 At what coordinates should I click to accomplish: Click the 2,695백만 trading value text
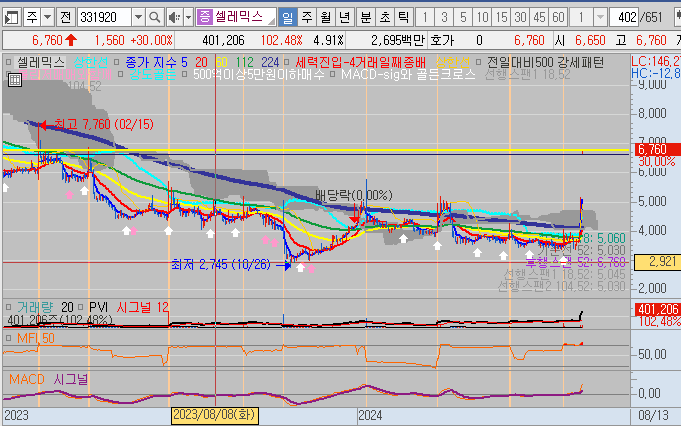(397, 40)
